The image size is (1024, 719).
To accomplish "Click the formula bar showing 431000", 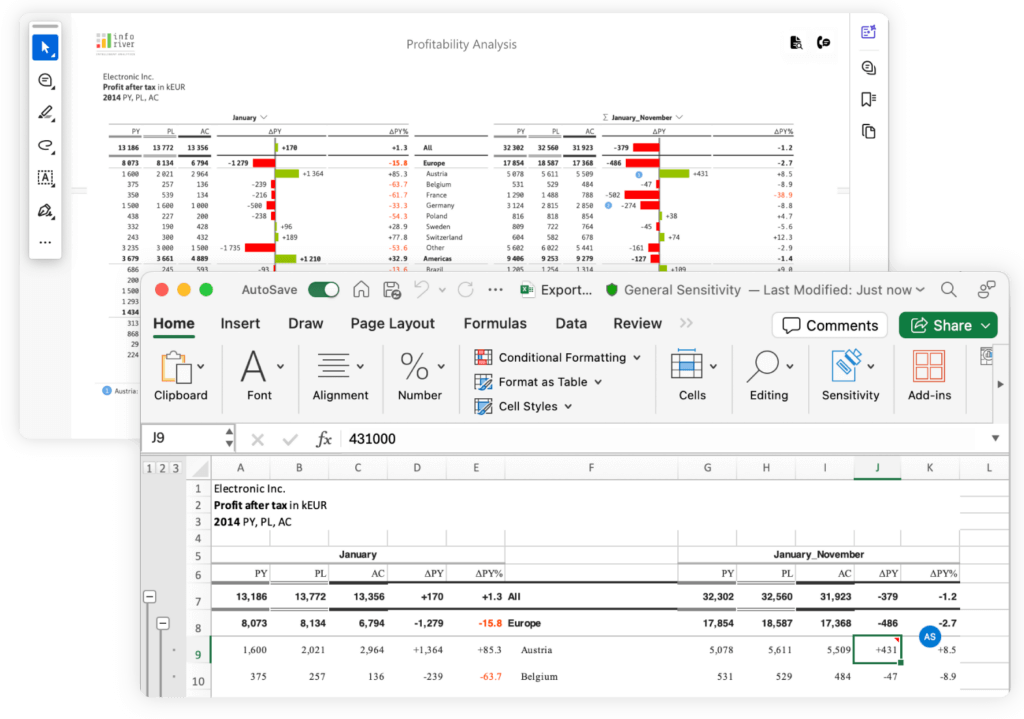I will tap(400, 437).
